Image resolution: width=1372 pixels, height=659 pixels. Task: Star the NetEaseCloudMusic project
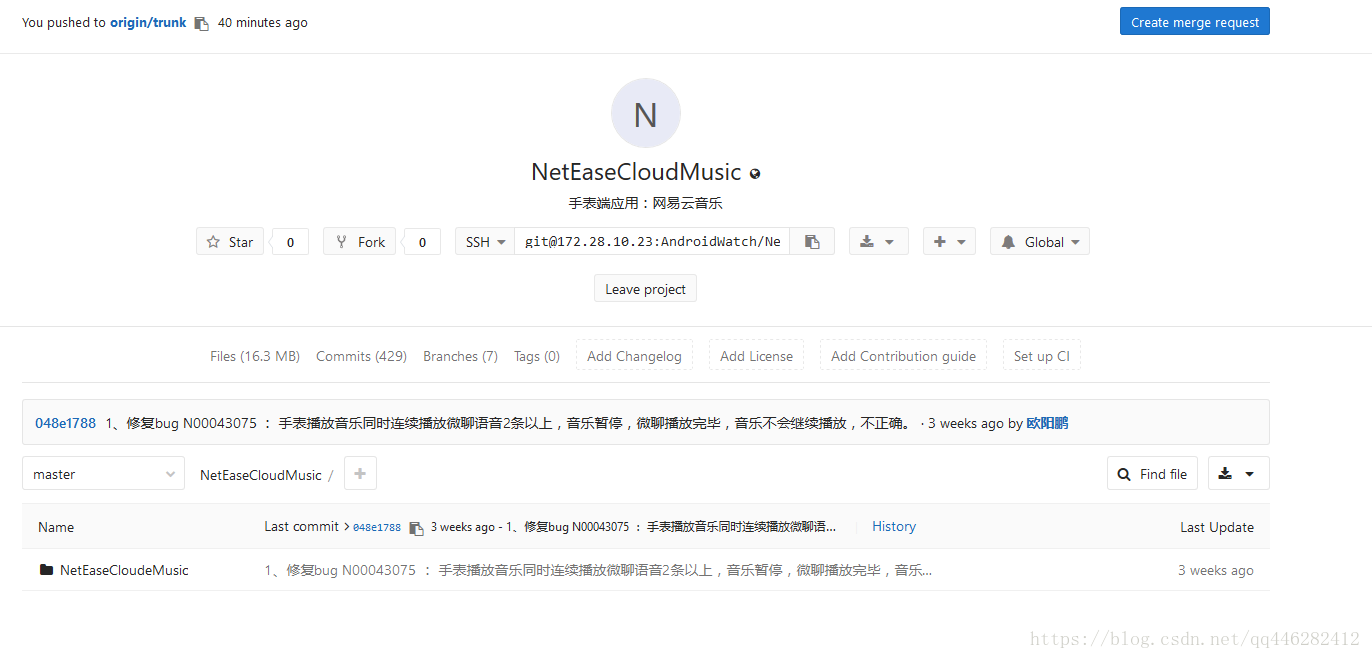point(230,242)
